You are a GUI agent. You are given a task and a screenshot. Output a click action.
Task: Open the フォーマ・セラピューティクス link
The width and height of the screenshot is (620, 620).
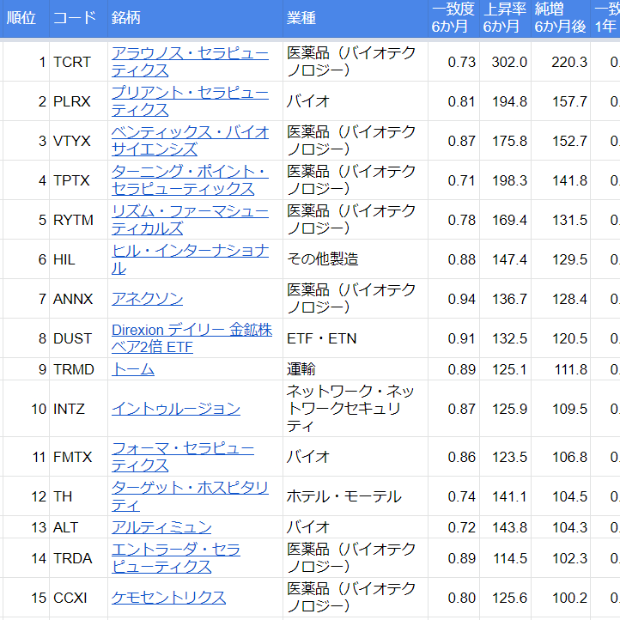click(183, 457)
